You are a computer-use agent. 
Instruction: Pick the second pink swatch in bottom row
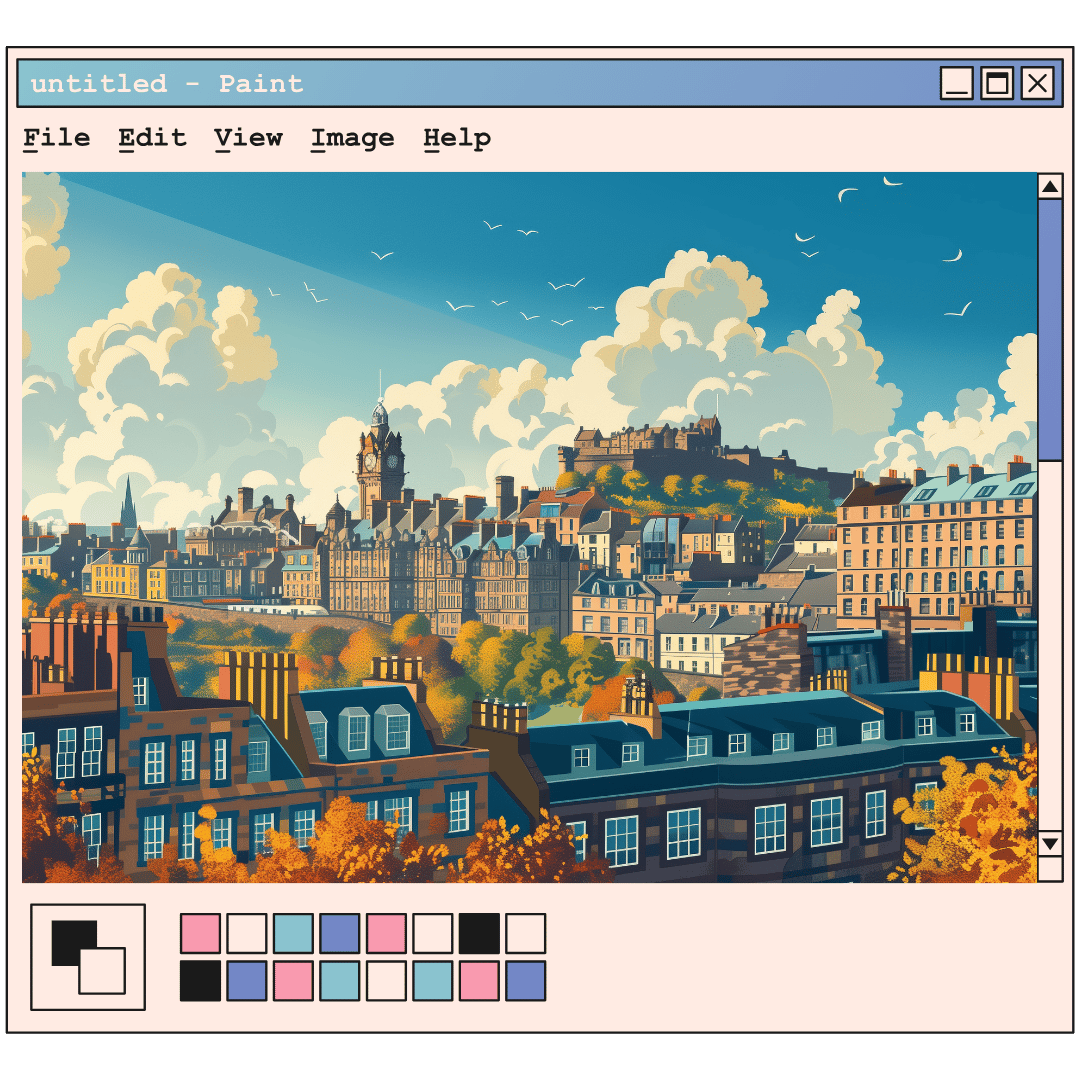[x=479, y=981]
